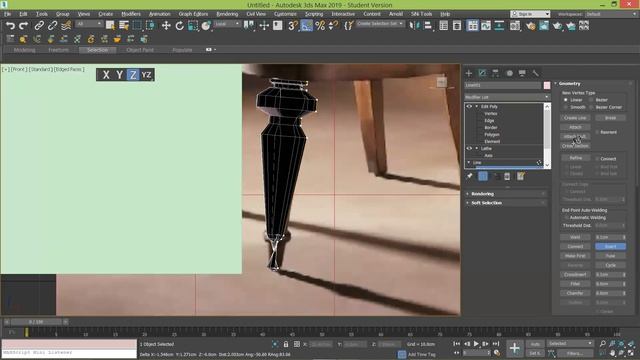This screenshot has width=640, height=360.
Task: Click the Chamfer button
Action: [x=575, y=293]
